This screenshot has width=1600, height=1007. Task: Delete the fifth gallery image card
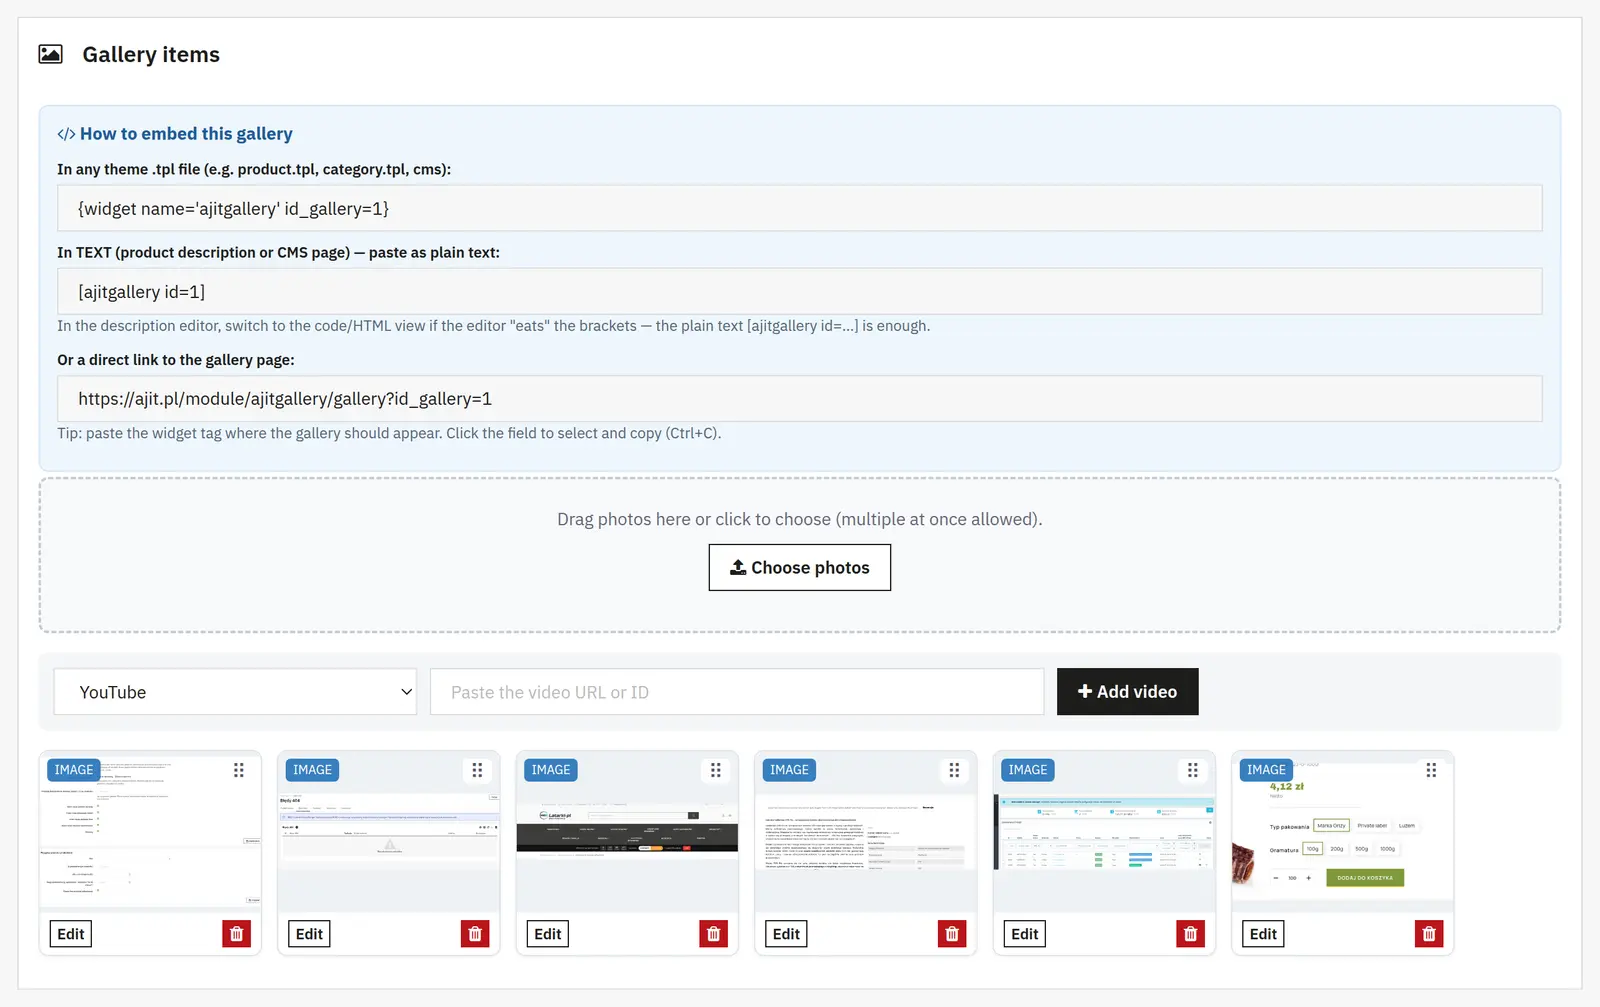pyautogui.click(x=1191, y=934)
